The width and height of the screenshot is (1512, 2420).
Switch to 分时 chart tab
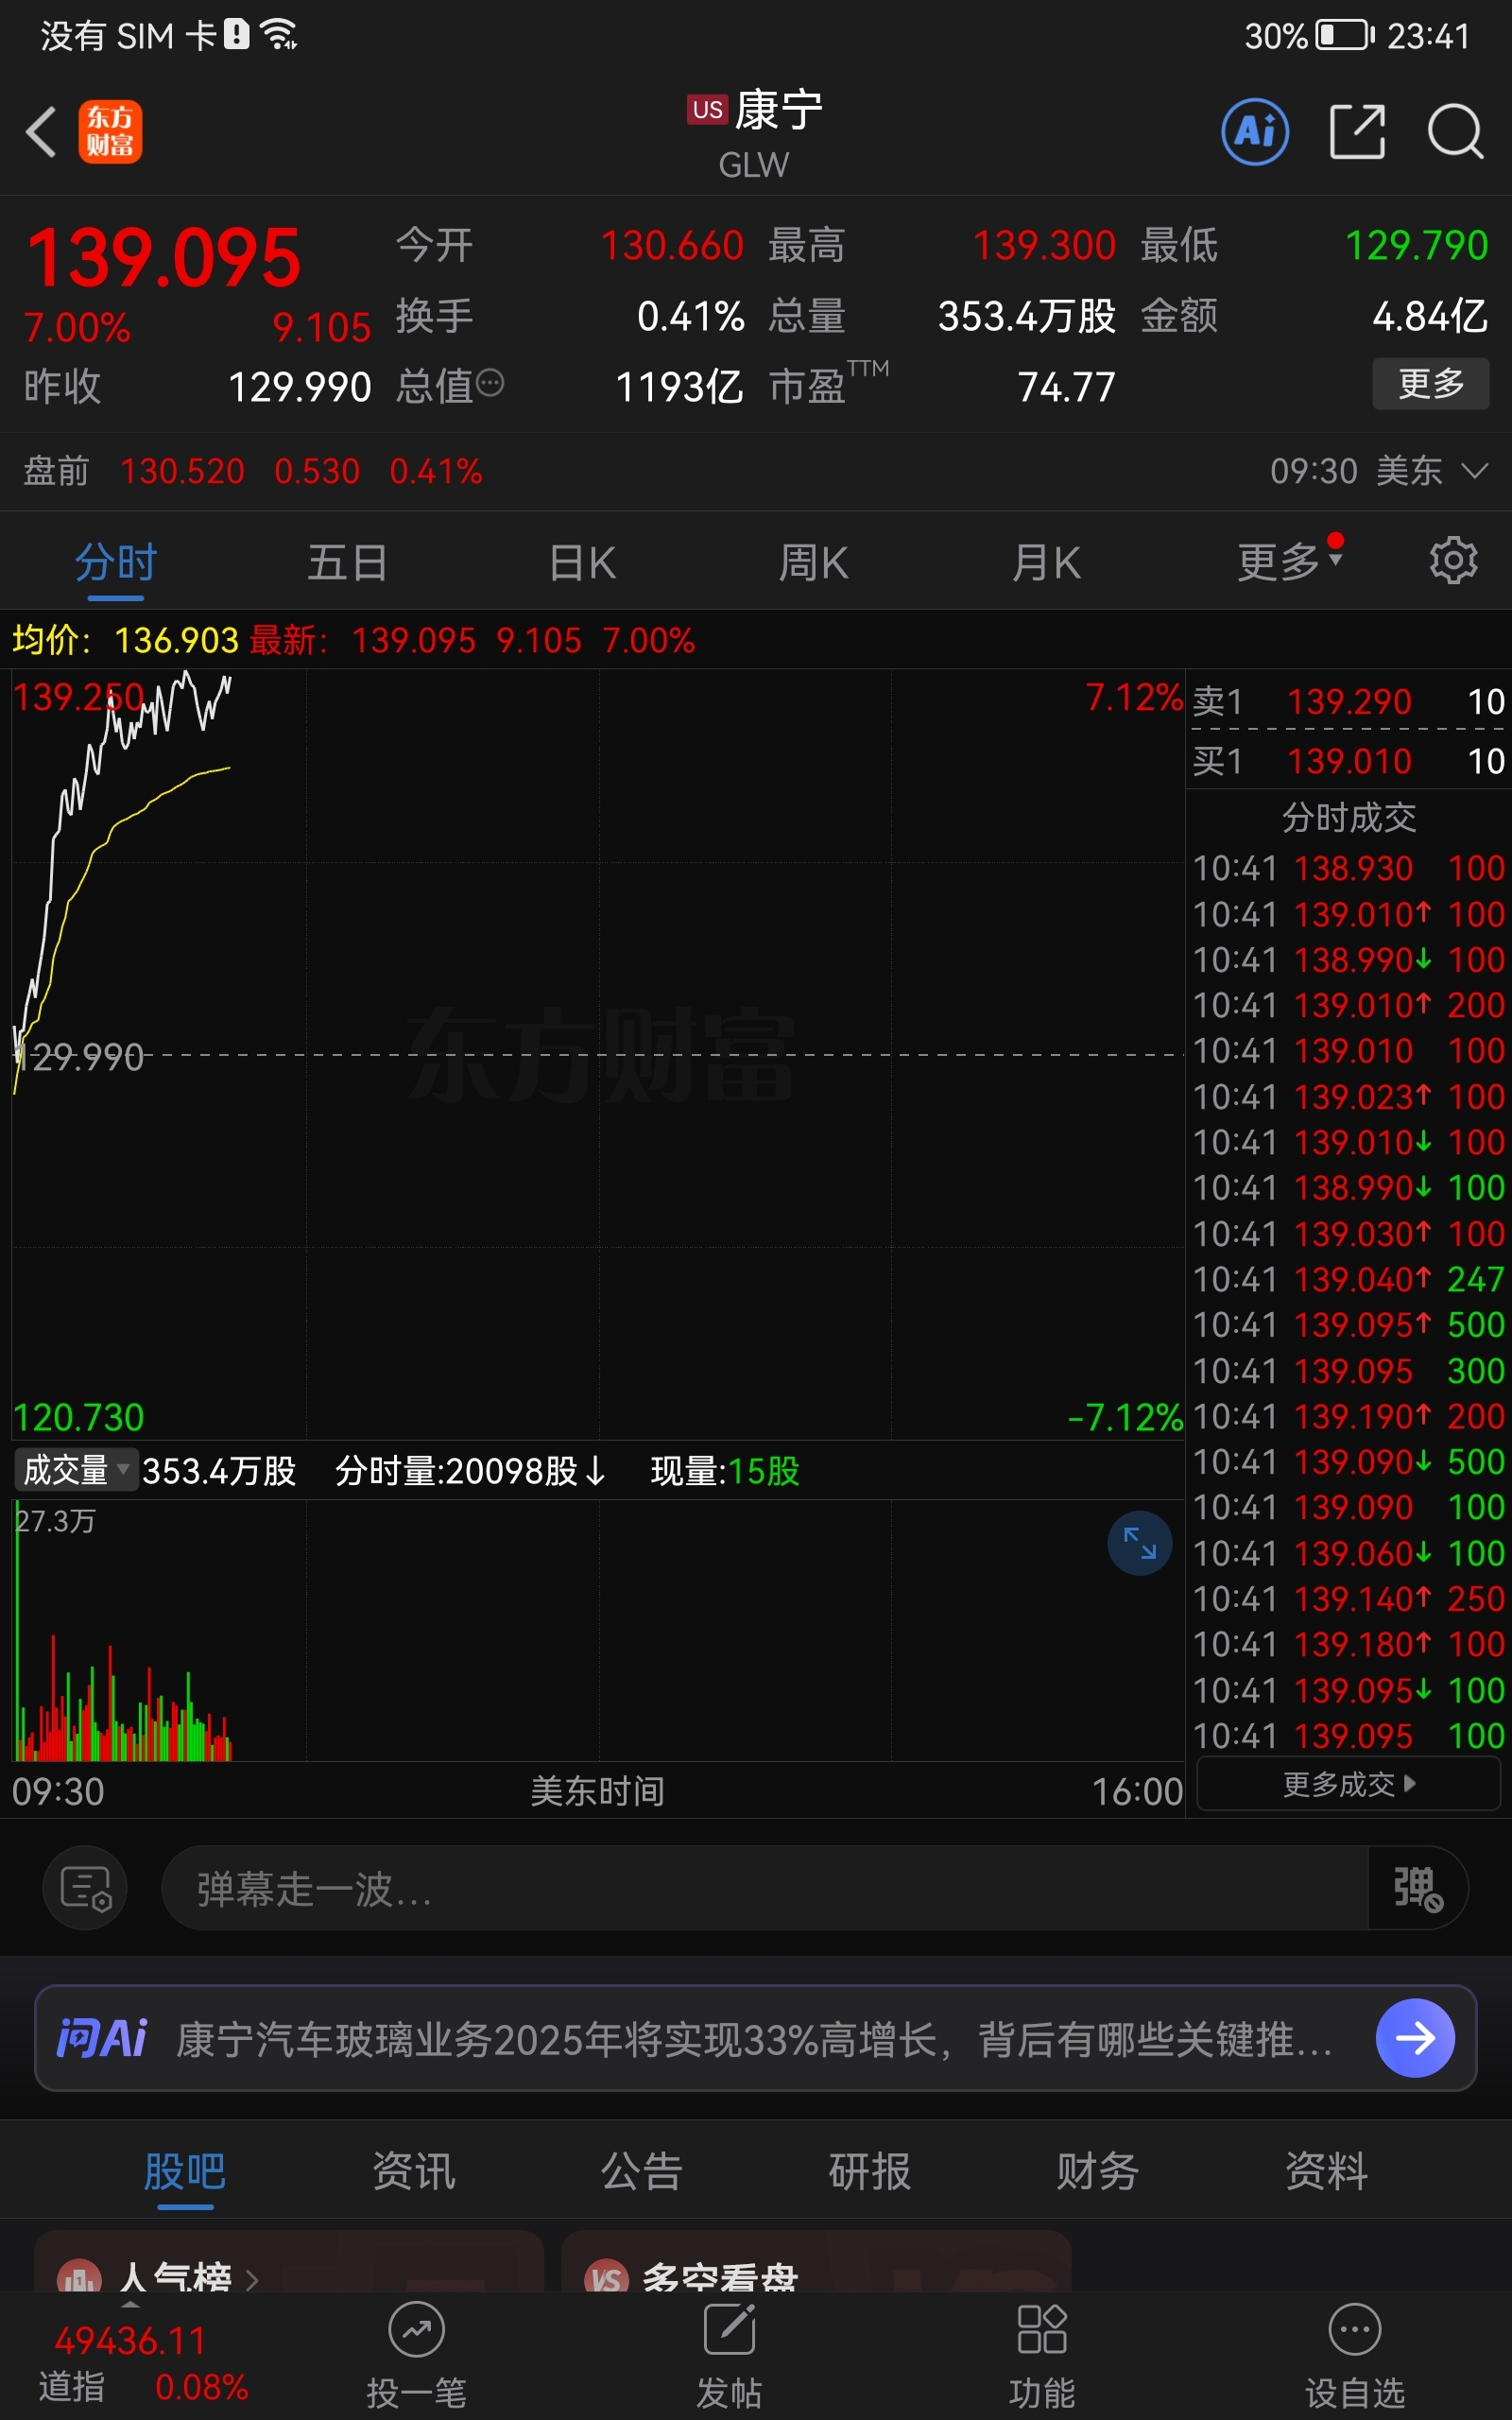coord(116,562)
